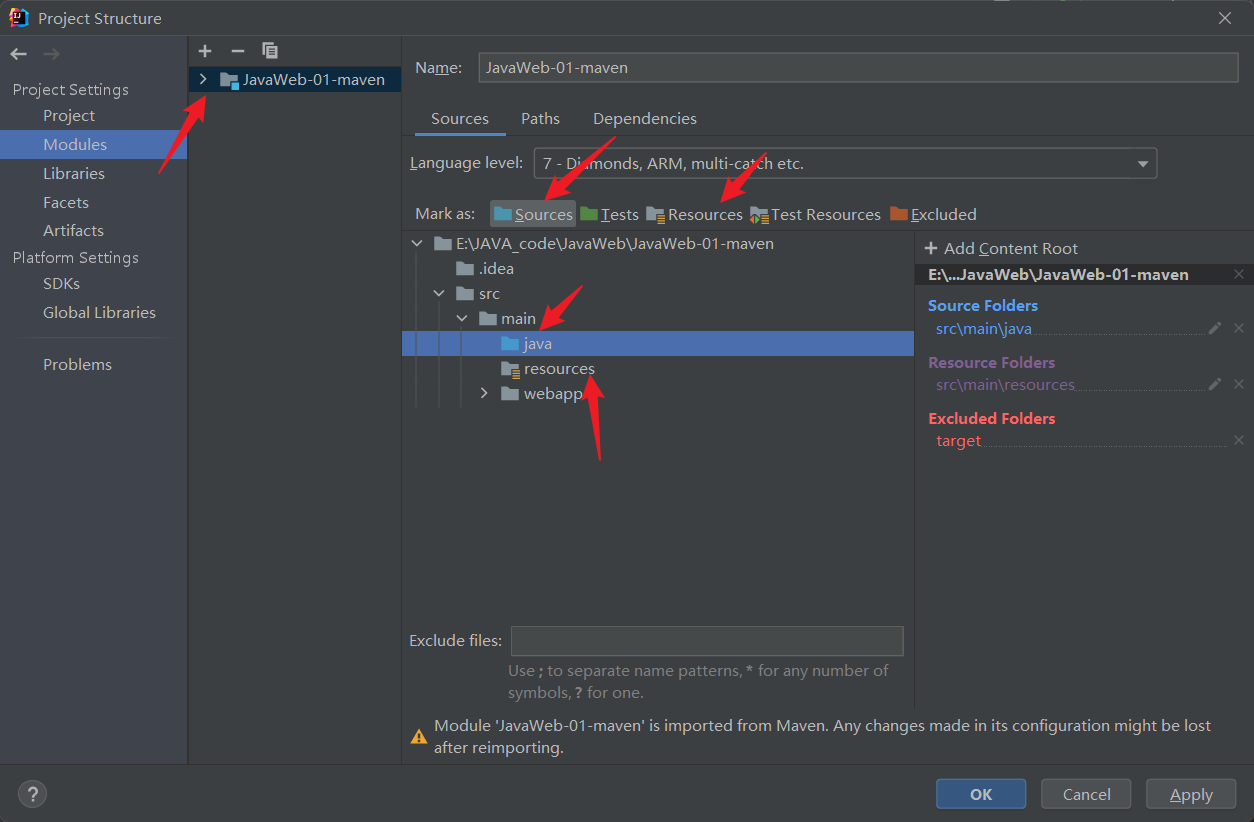Image resolution: width=1254 pixels, height=822 pixels.
Task: Switch to the Sources tab
Action: [460, 118]
